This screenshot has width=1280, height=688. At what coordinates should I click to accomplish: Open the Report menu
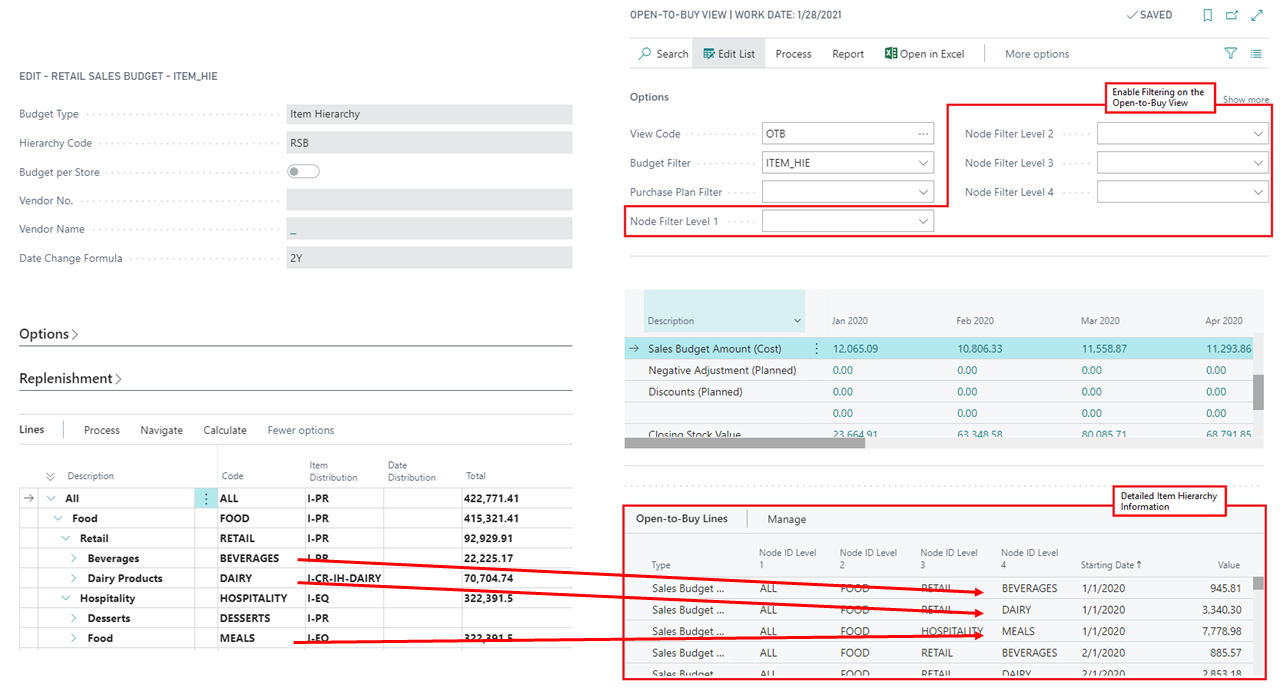tap(847, 54)
